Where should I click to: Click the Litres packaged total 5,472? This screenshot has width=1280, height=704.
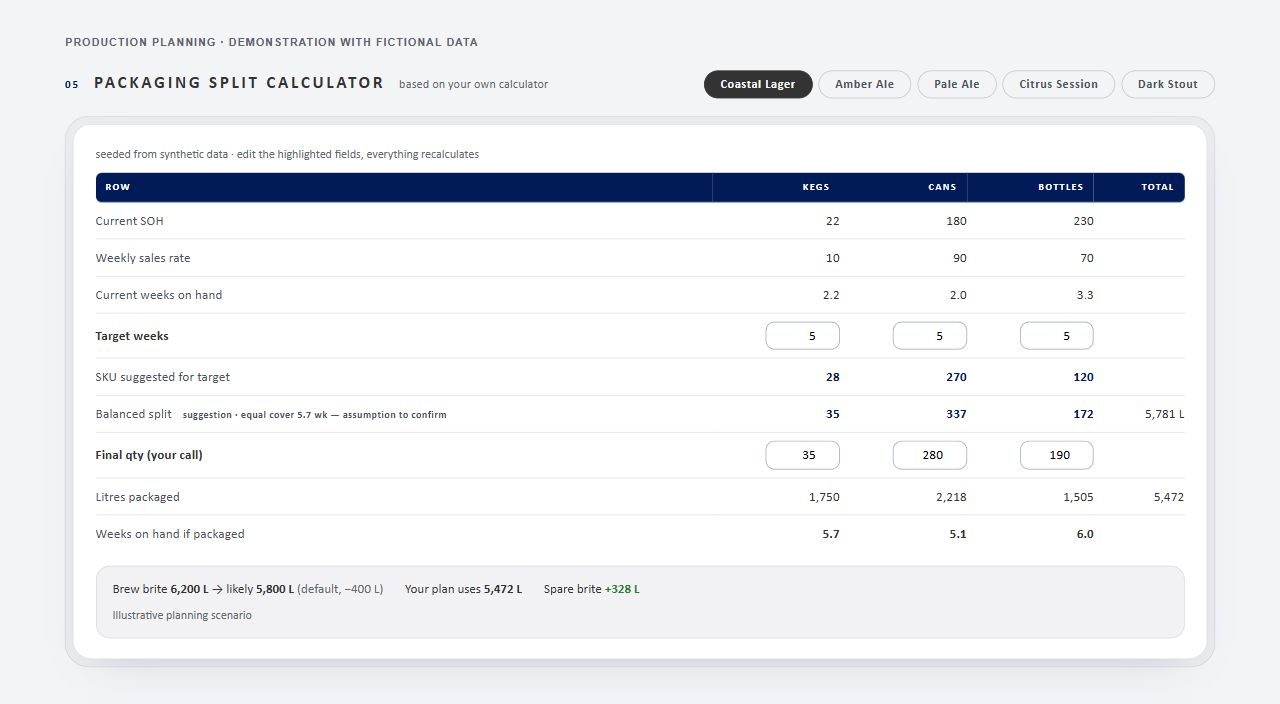coord(1168,497)
